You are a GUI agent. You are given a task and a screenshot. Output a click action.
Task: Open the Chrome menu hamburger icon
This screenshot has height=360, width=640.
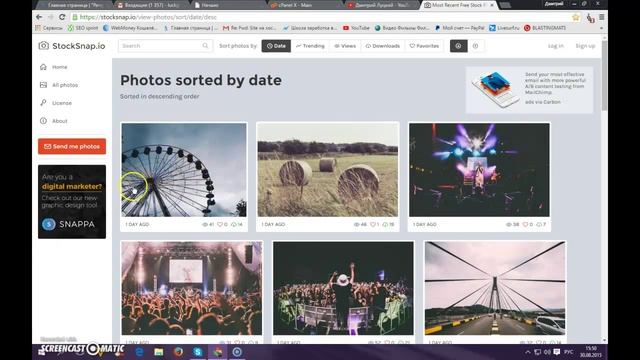coord(602,17)
